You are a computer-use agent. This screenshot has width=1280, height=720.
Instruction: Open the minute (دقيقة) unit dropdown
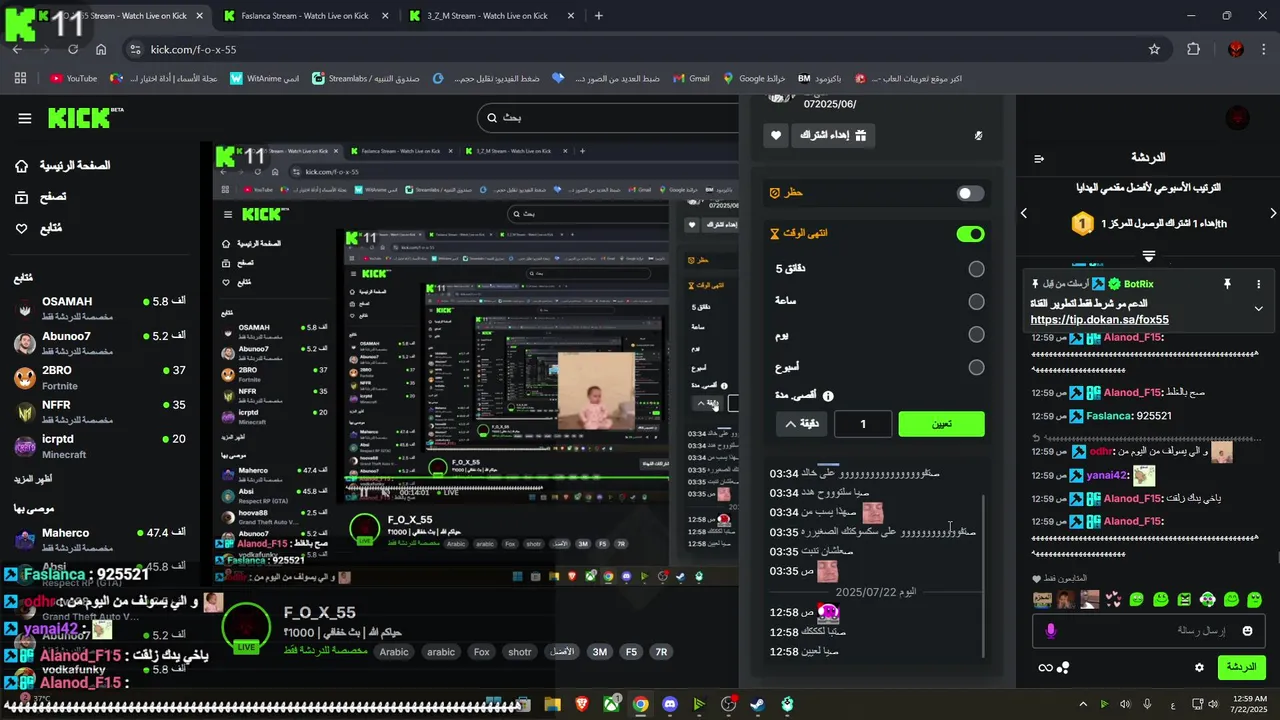(802, 424)
